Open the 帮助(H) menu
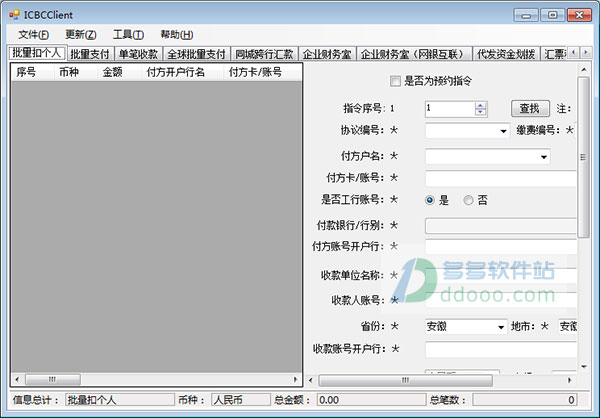600x418 pixels. click(176, 35)
